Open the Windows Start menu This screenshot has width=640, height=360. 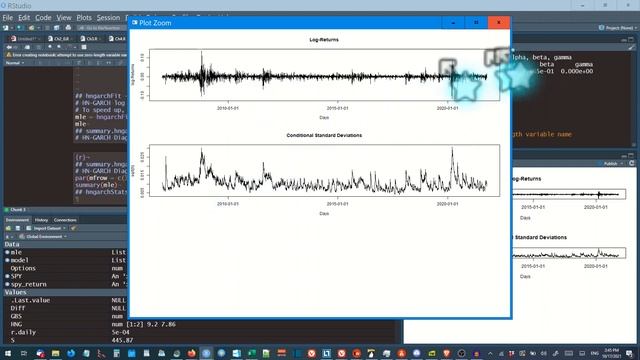(8, 353)
